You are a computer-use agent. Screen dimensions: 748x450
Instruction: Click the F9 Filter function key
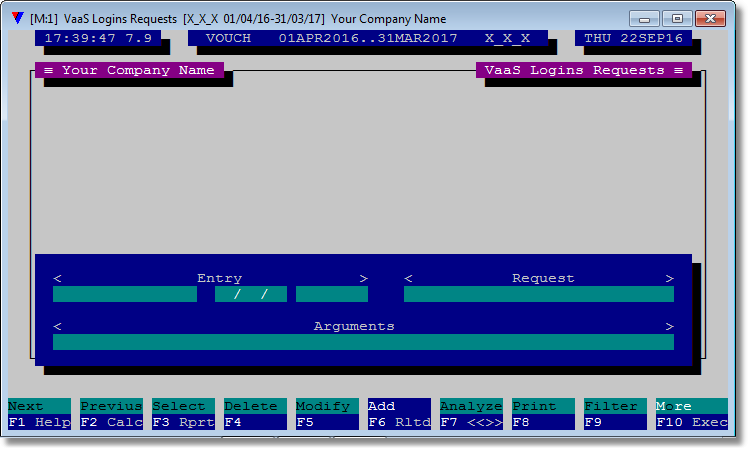point(615,414)
